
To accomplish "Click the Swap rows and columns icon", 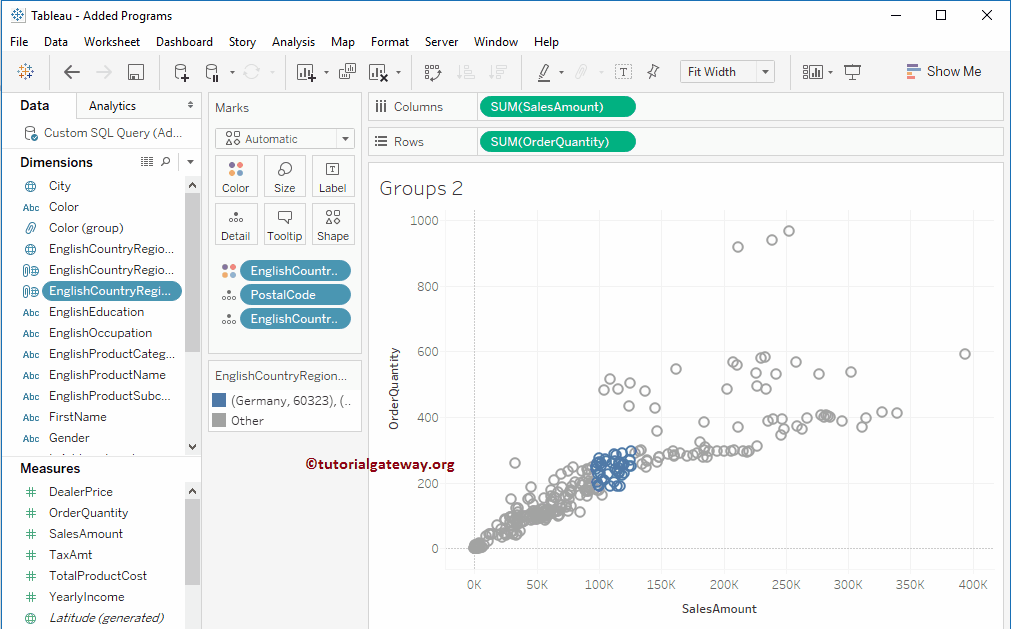I will point(432,72).
